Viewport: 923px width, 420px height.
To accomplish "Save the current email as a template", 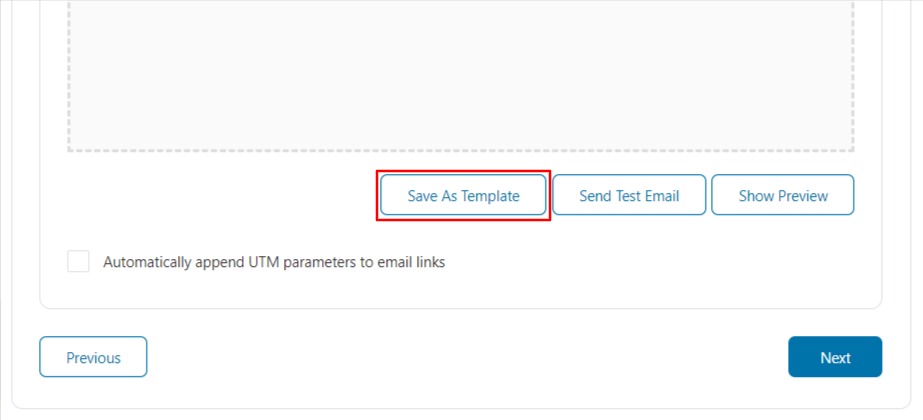I will [x=463, y=195].
